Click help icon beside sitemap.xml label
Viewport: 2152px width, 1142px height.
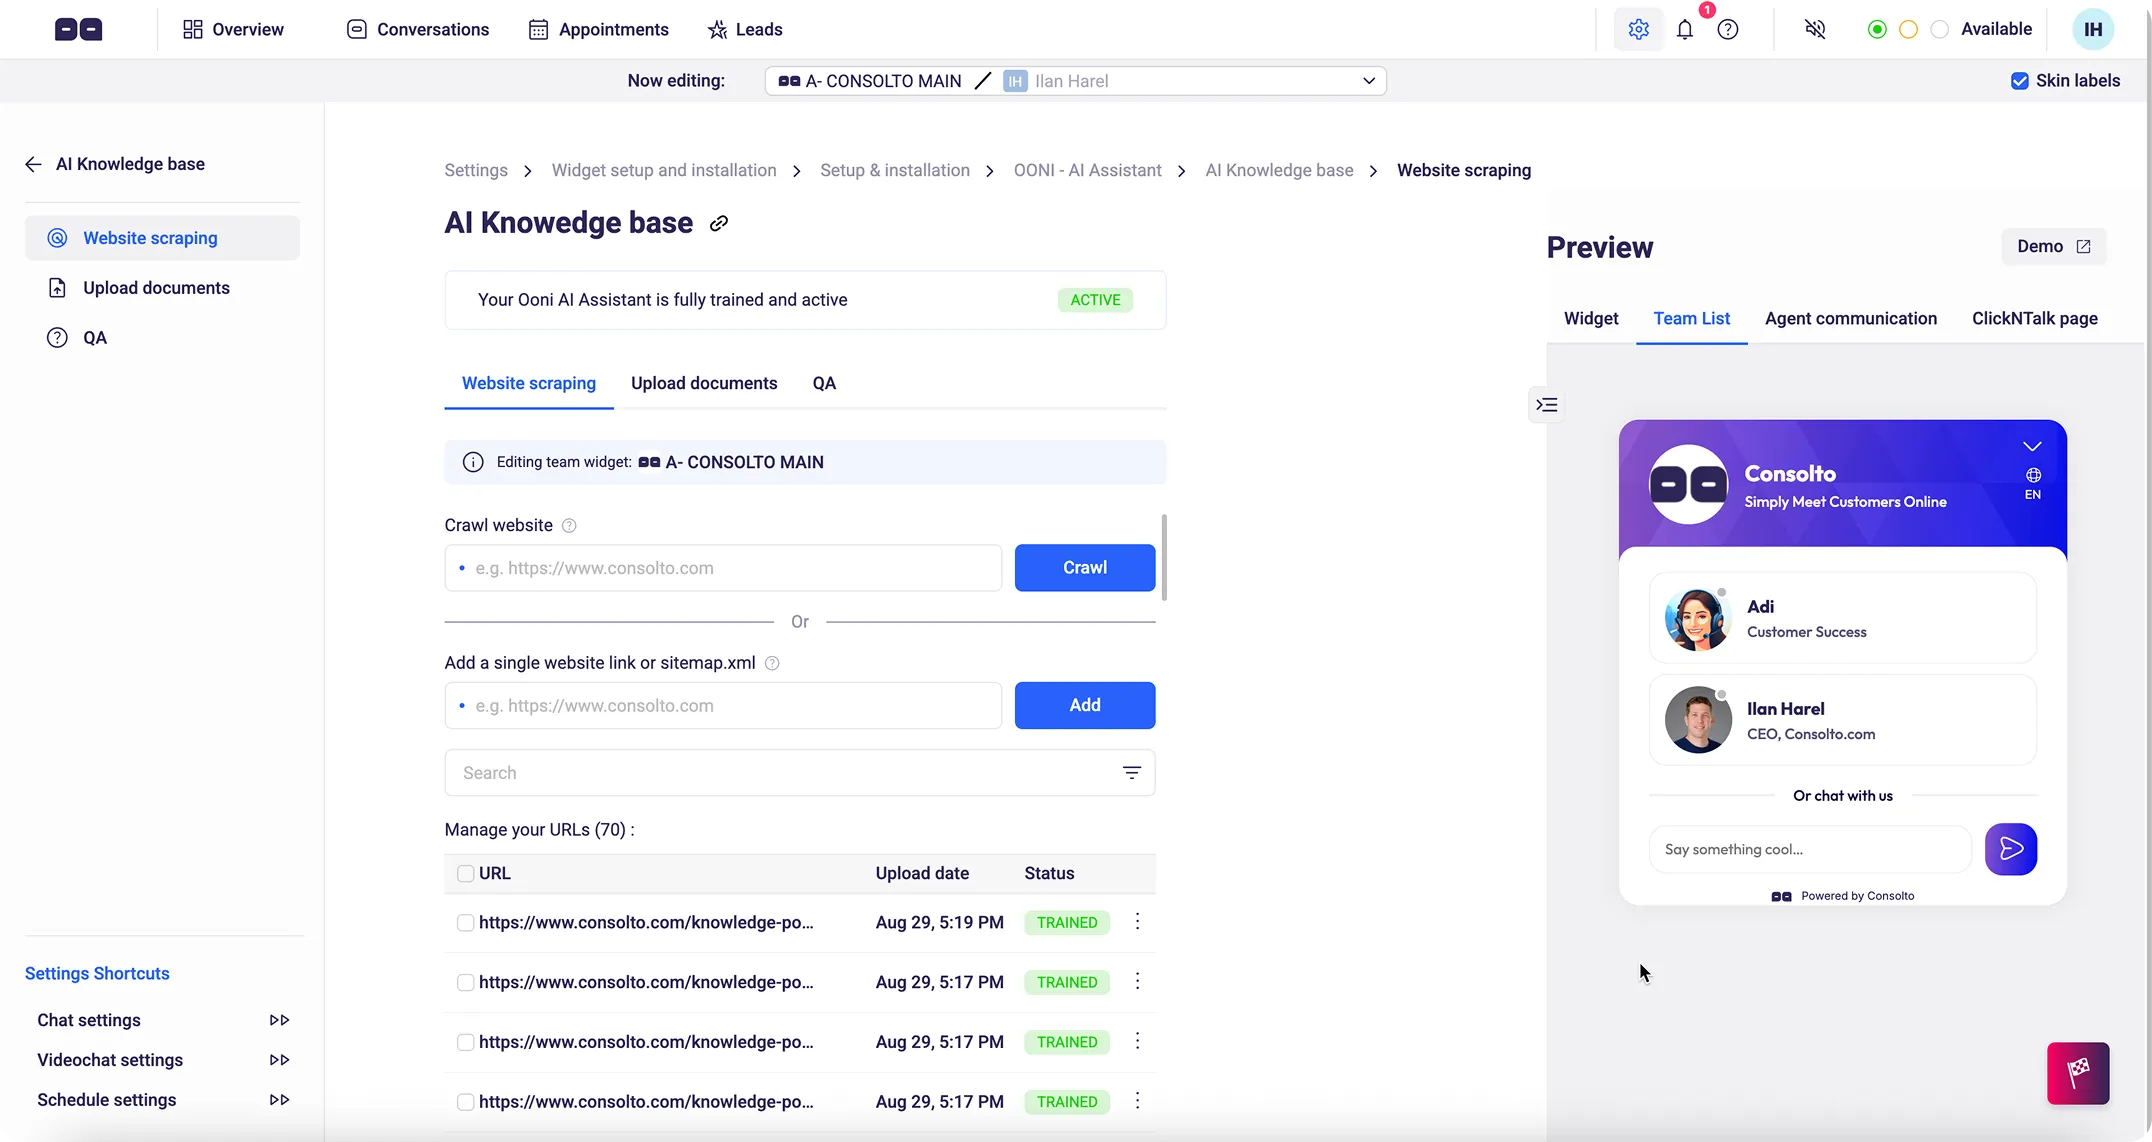(772, 663)
